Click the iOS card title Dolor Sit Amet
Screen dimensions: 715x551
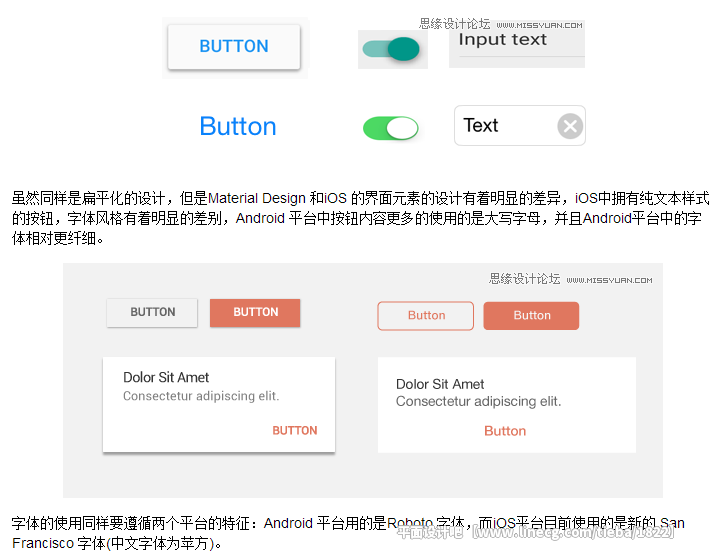440,384
